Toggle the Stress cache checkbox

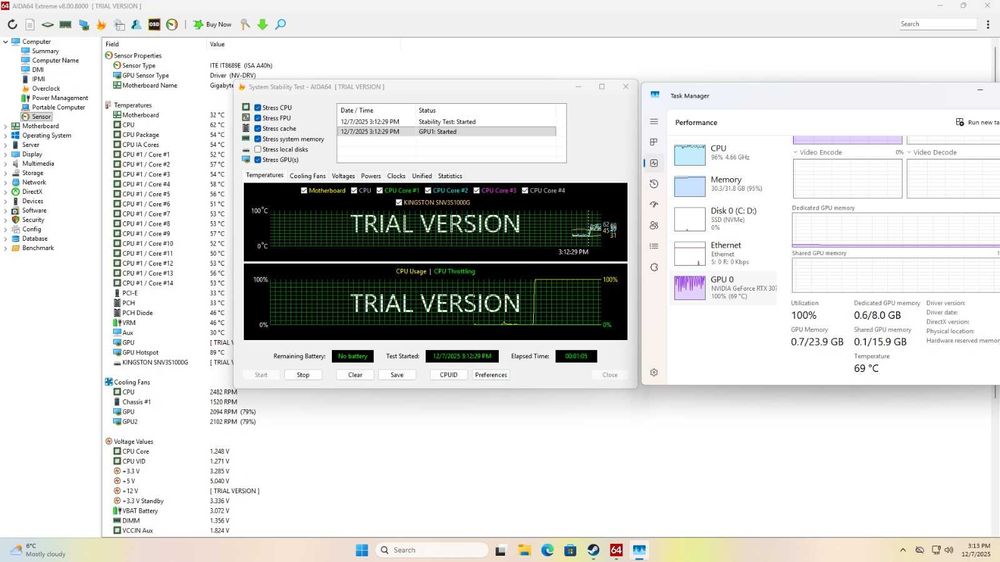258,128
